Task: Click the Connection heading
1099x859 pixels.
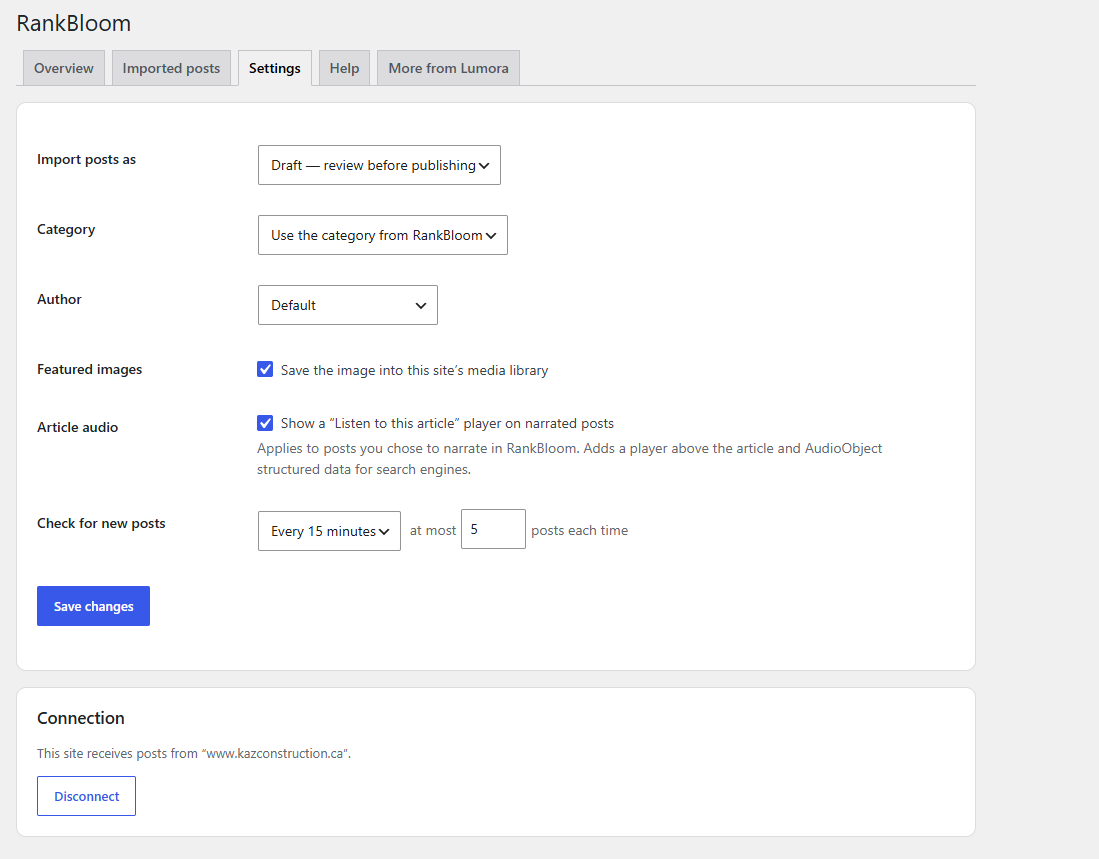Action: pos(81,718)
